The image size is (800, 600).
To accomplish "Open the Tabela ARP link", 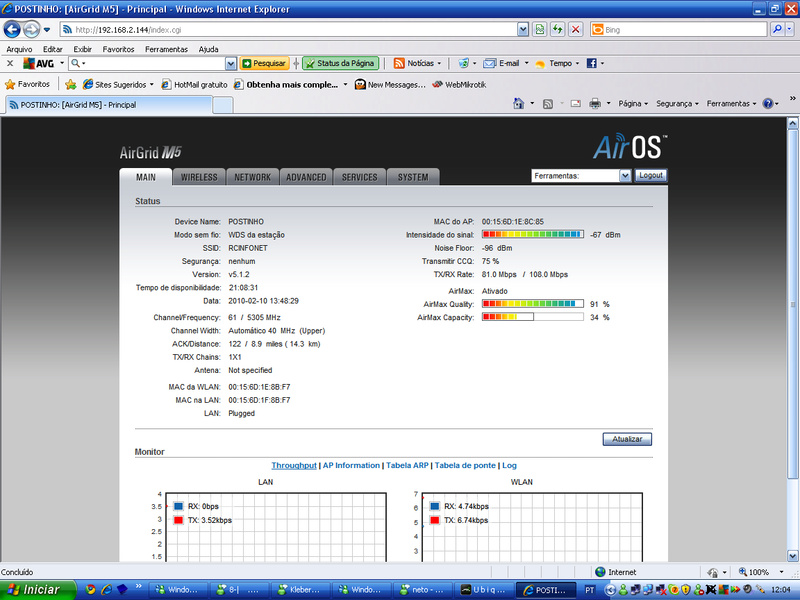I will point(407,465).
